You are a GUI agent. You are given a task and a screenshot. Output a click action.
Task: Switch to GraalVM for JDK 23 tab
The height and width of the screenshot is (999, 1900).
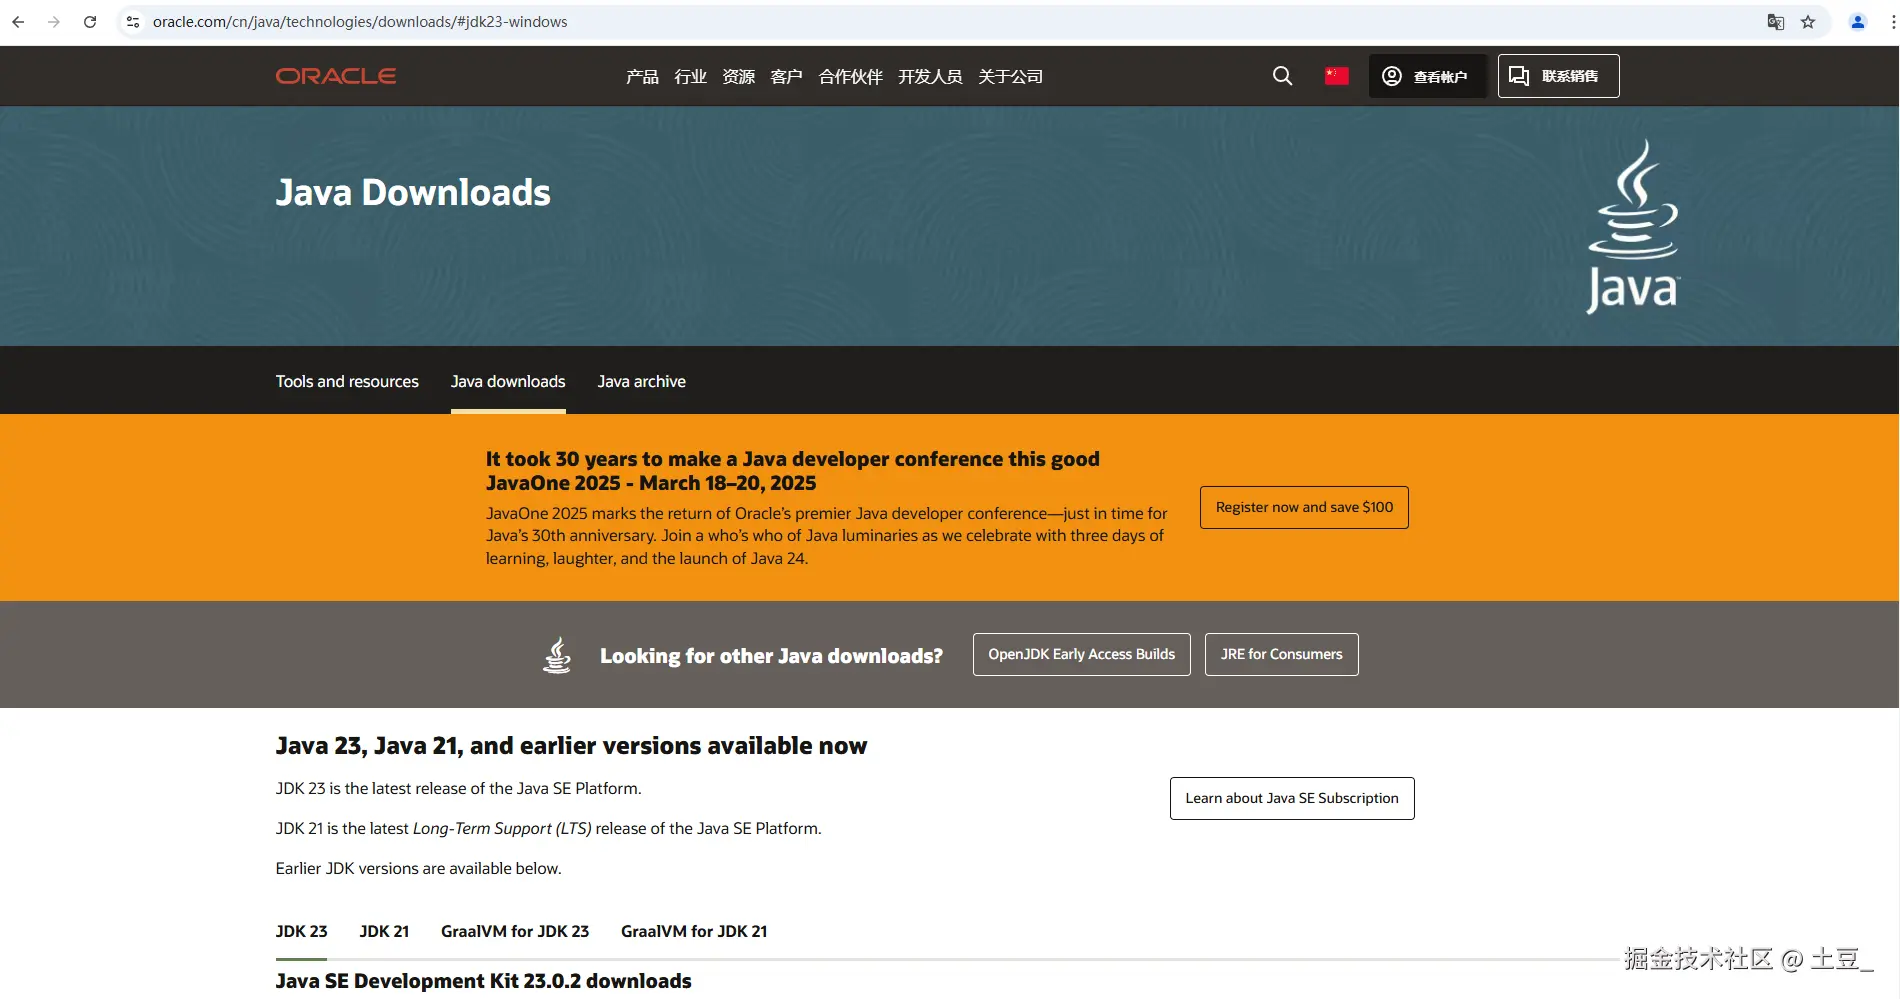pos(515,931)
